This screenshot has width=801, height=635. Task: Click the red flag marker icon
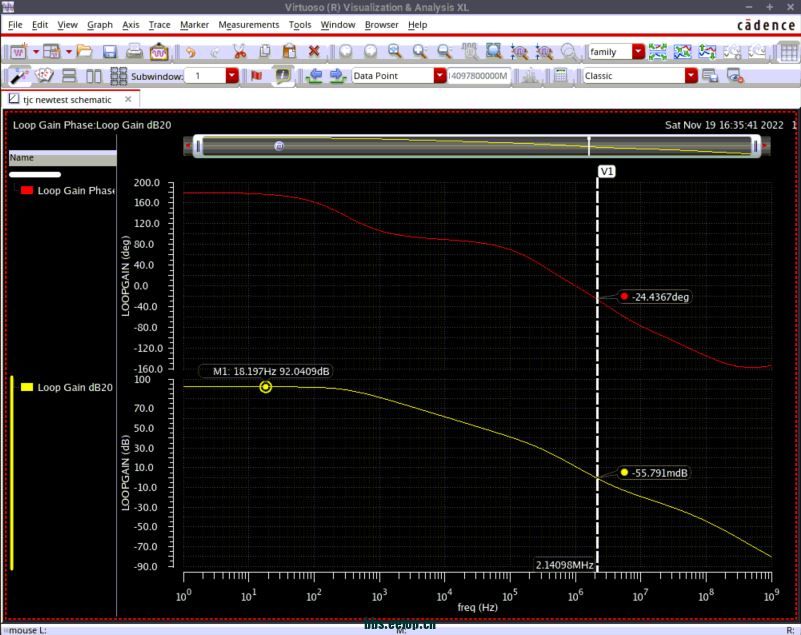(x=256, y=76)
